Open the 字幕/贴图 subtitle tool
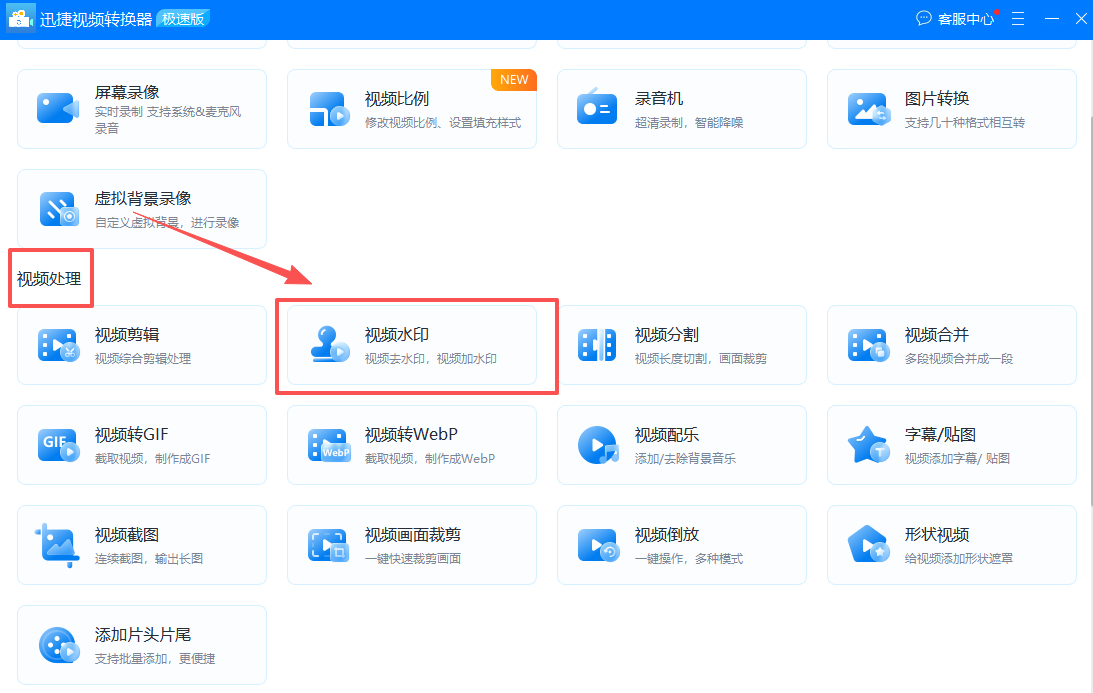 (951, 444)
